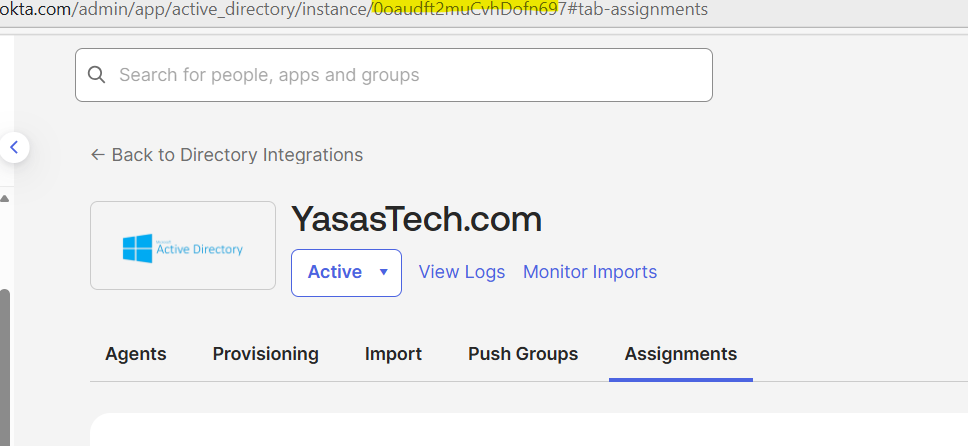The height and width of the screenshot is (446, 968).
Task: Click the Active Directory logo text
Action: [x=199, y=248]
